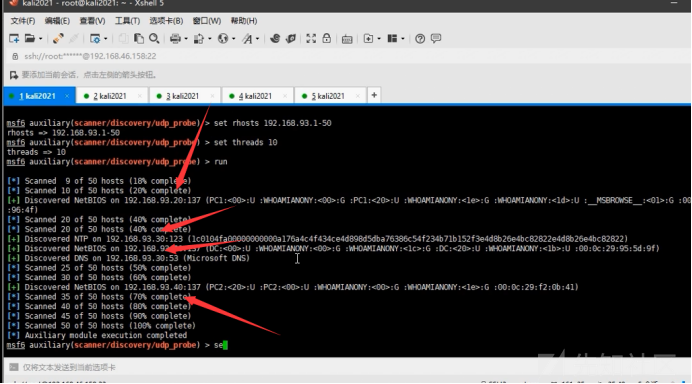Open the 窗口(W) menu
The width and height of the screenshot is (692, 384).
pos(207,21)
